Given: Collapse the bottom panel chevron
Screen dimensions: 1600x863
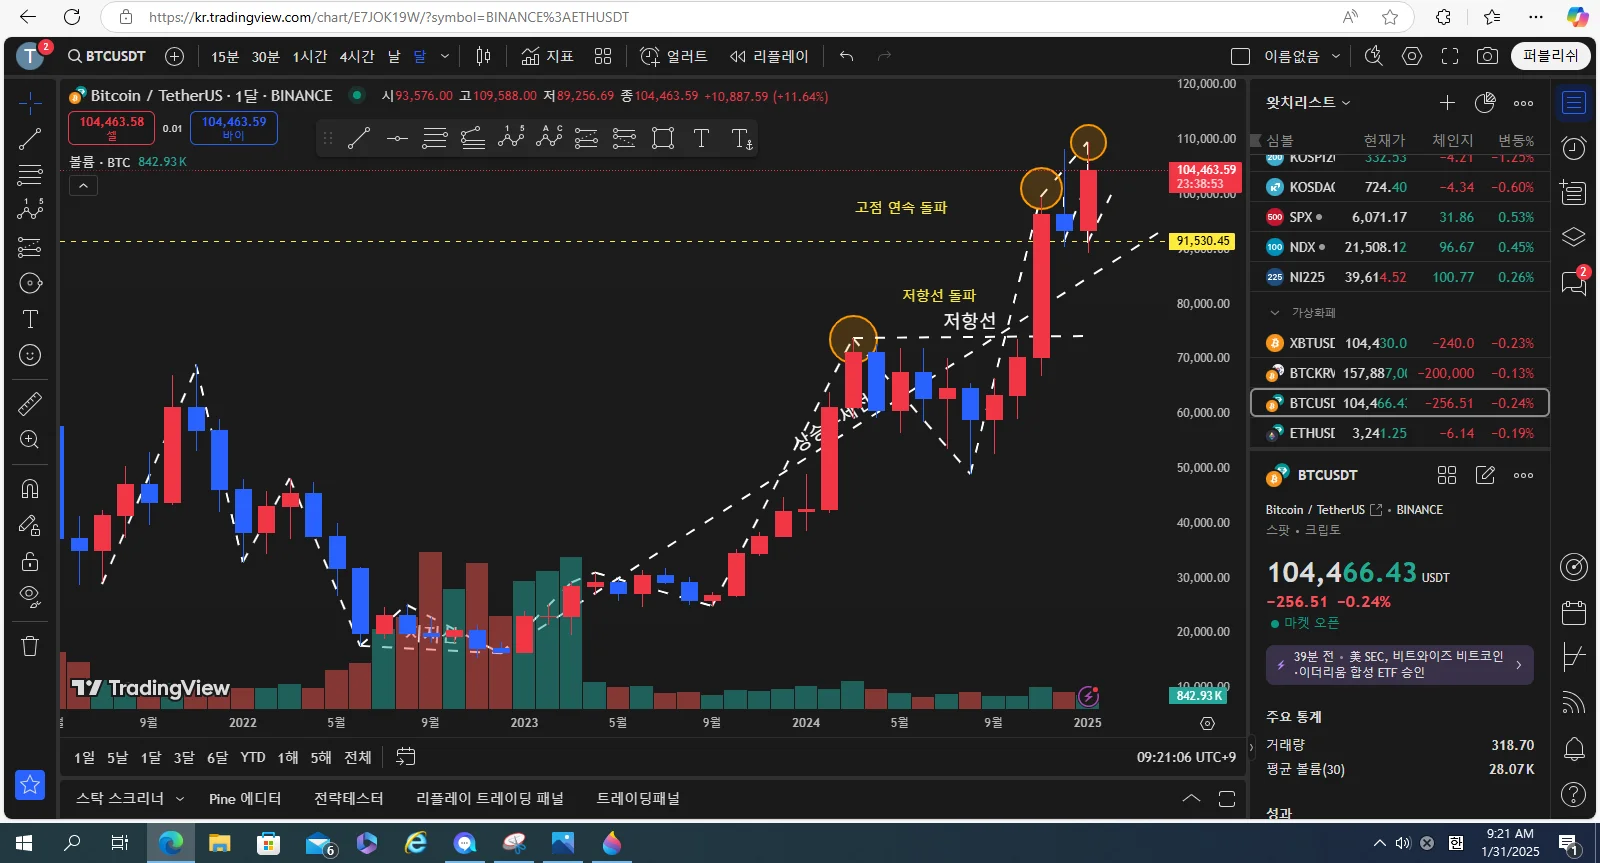Looking at the screenshot, I should click(1191, 798).
